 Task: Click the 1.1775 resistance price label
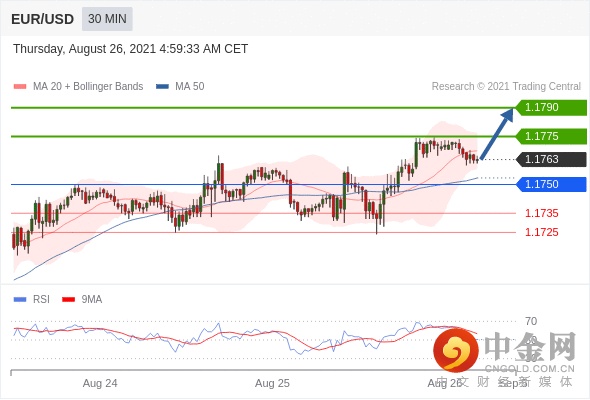551,136
